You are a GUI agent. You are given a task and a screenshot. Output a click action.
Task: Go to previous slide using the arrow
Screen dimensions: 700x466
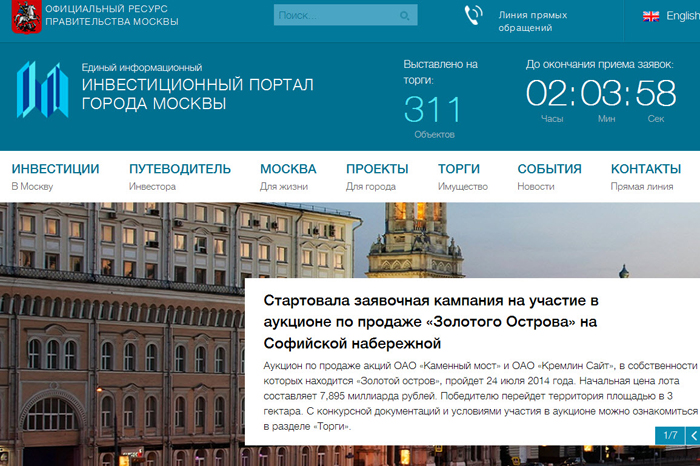coord(693,436)
